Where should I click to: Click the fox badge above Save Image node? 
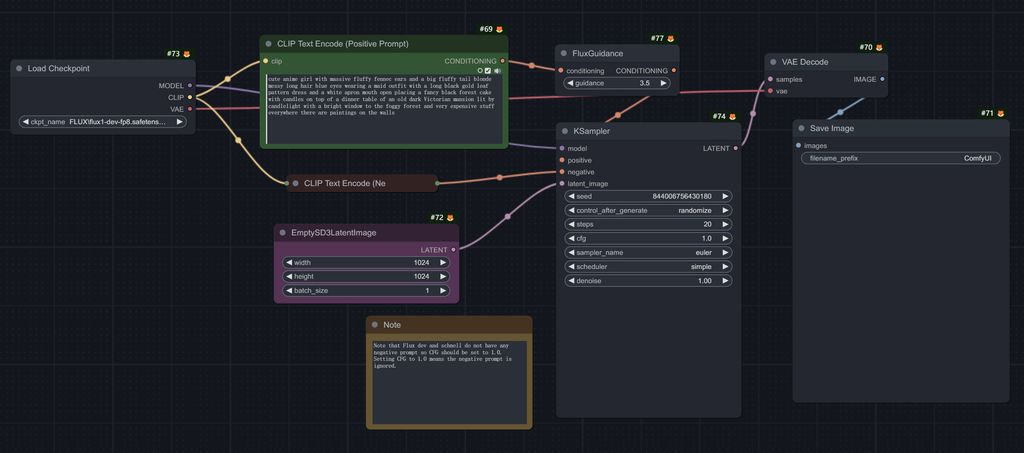click(1000, 114)
